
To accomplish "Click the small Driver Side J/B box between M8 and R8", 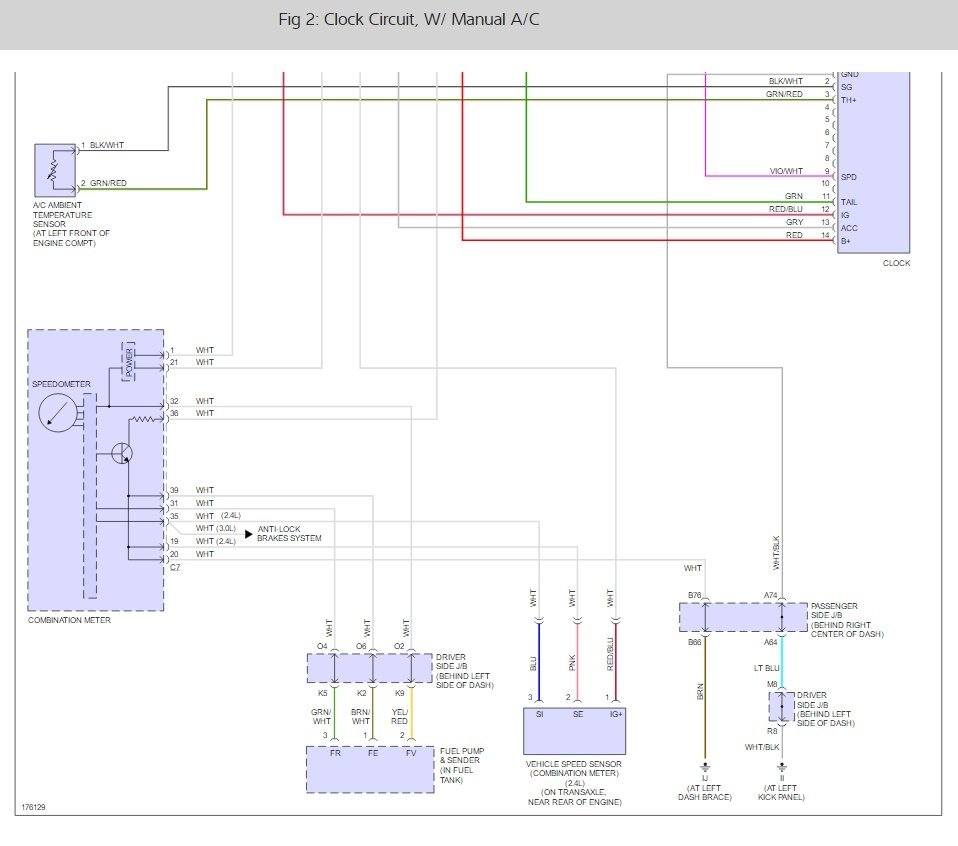I will coord(781,706).
